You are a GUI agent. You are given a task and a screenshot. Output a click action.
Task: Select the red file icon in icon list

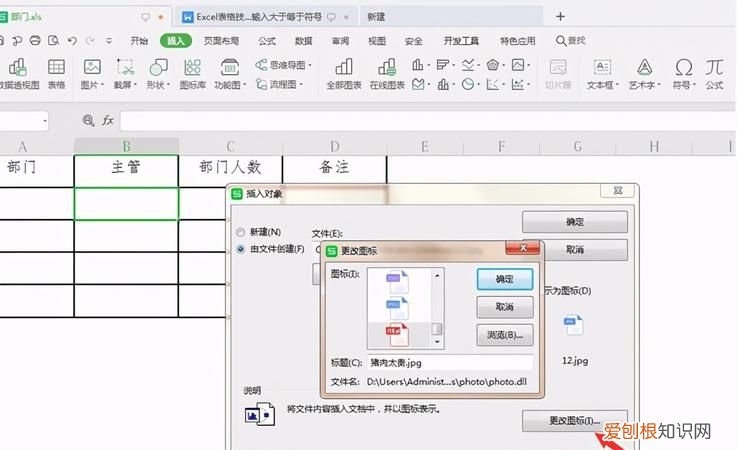coord(398,335)
